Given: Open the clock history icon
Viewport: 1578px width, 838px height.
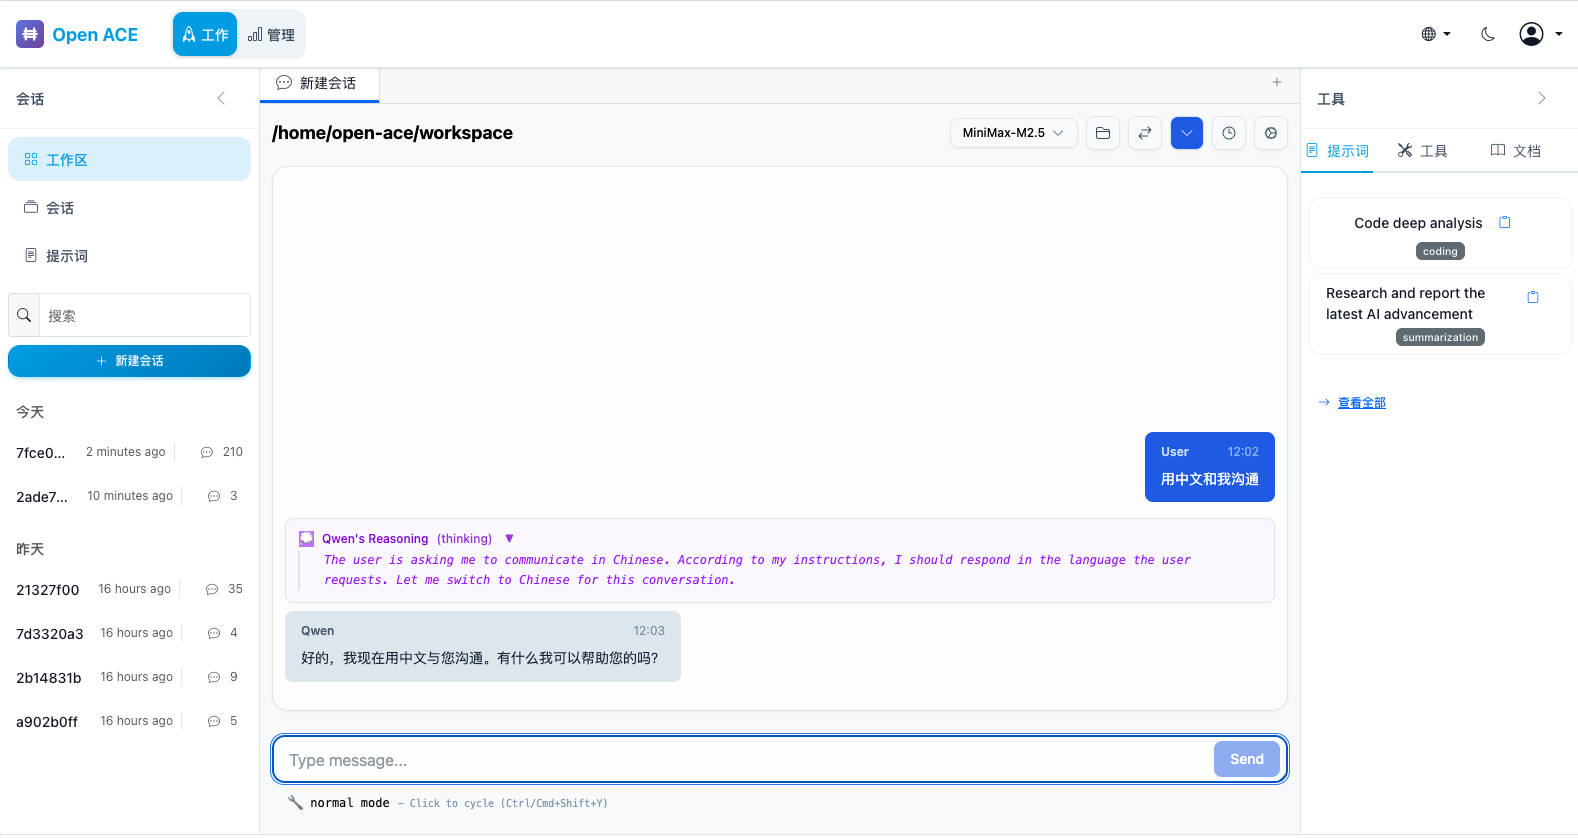Looking at the screenshot, I should click(1229, 132).
